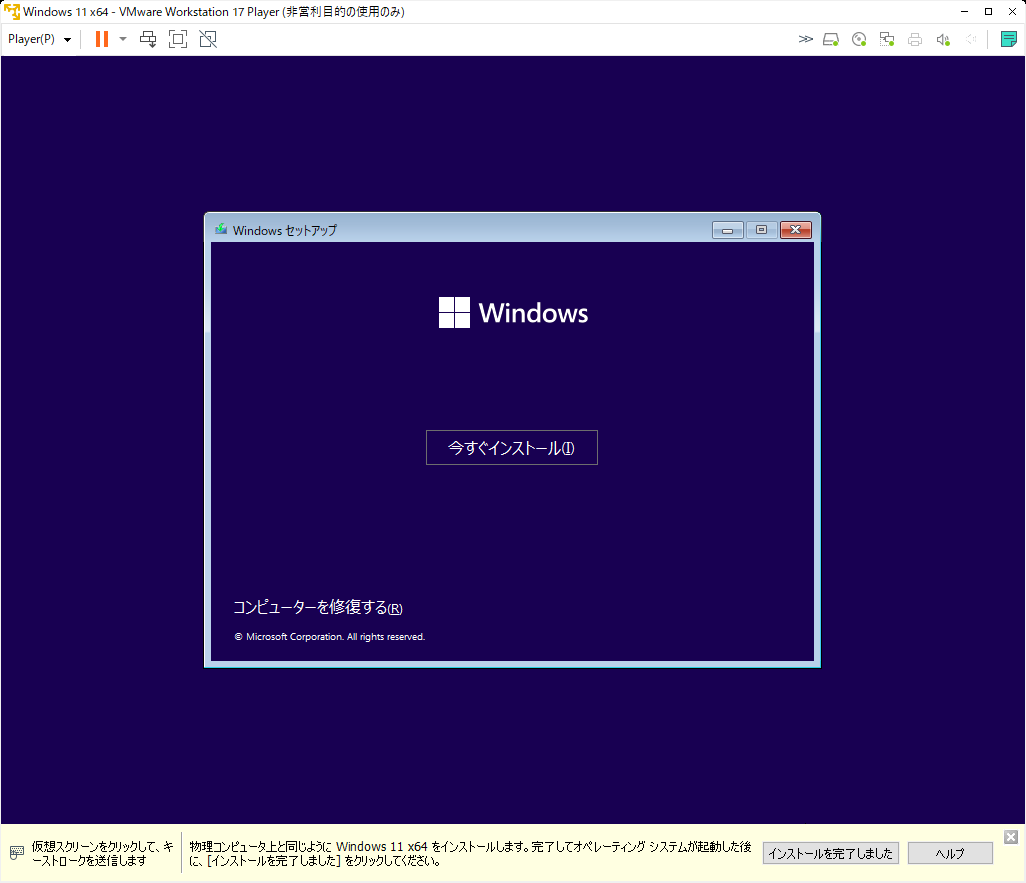Open the teal message log note icon
Viewport: 1026px width, 883px height.
[1008, 39]
